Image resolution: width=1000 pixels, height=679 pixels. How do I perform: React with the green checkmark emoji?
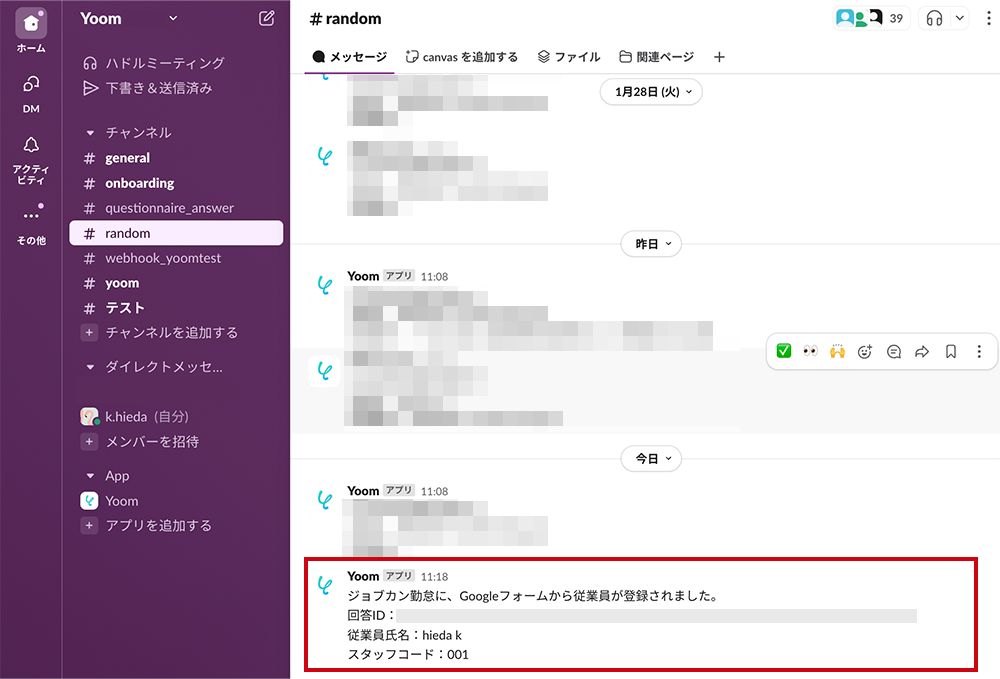pyautogui.click(x=784, y=351)
